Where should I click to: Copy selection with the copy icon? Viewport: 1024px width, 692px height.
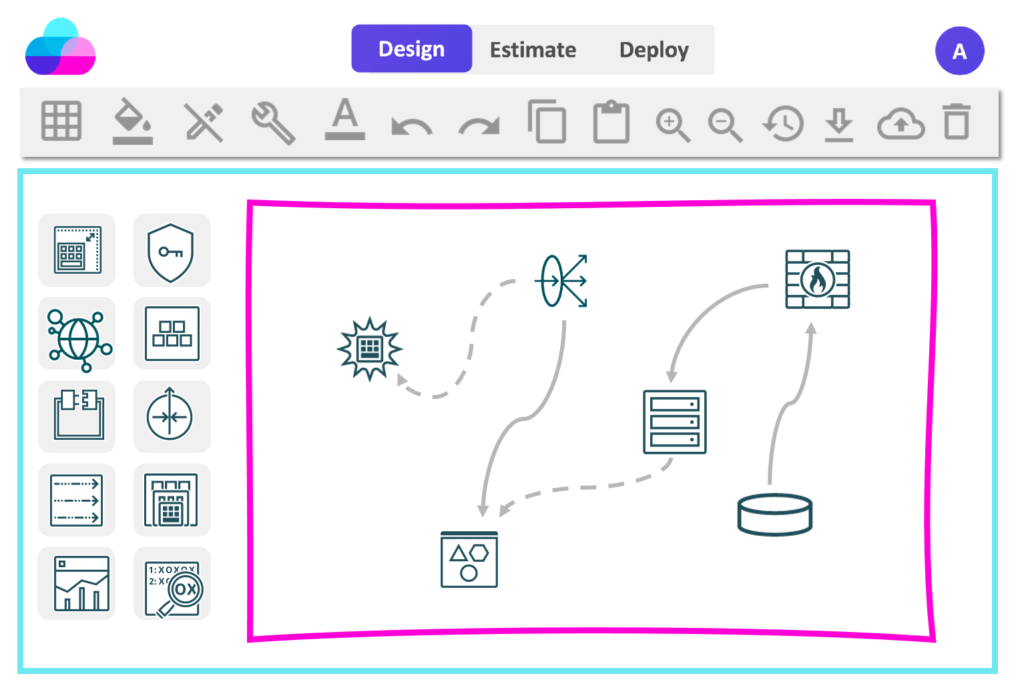(x=547, y=121)
